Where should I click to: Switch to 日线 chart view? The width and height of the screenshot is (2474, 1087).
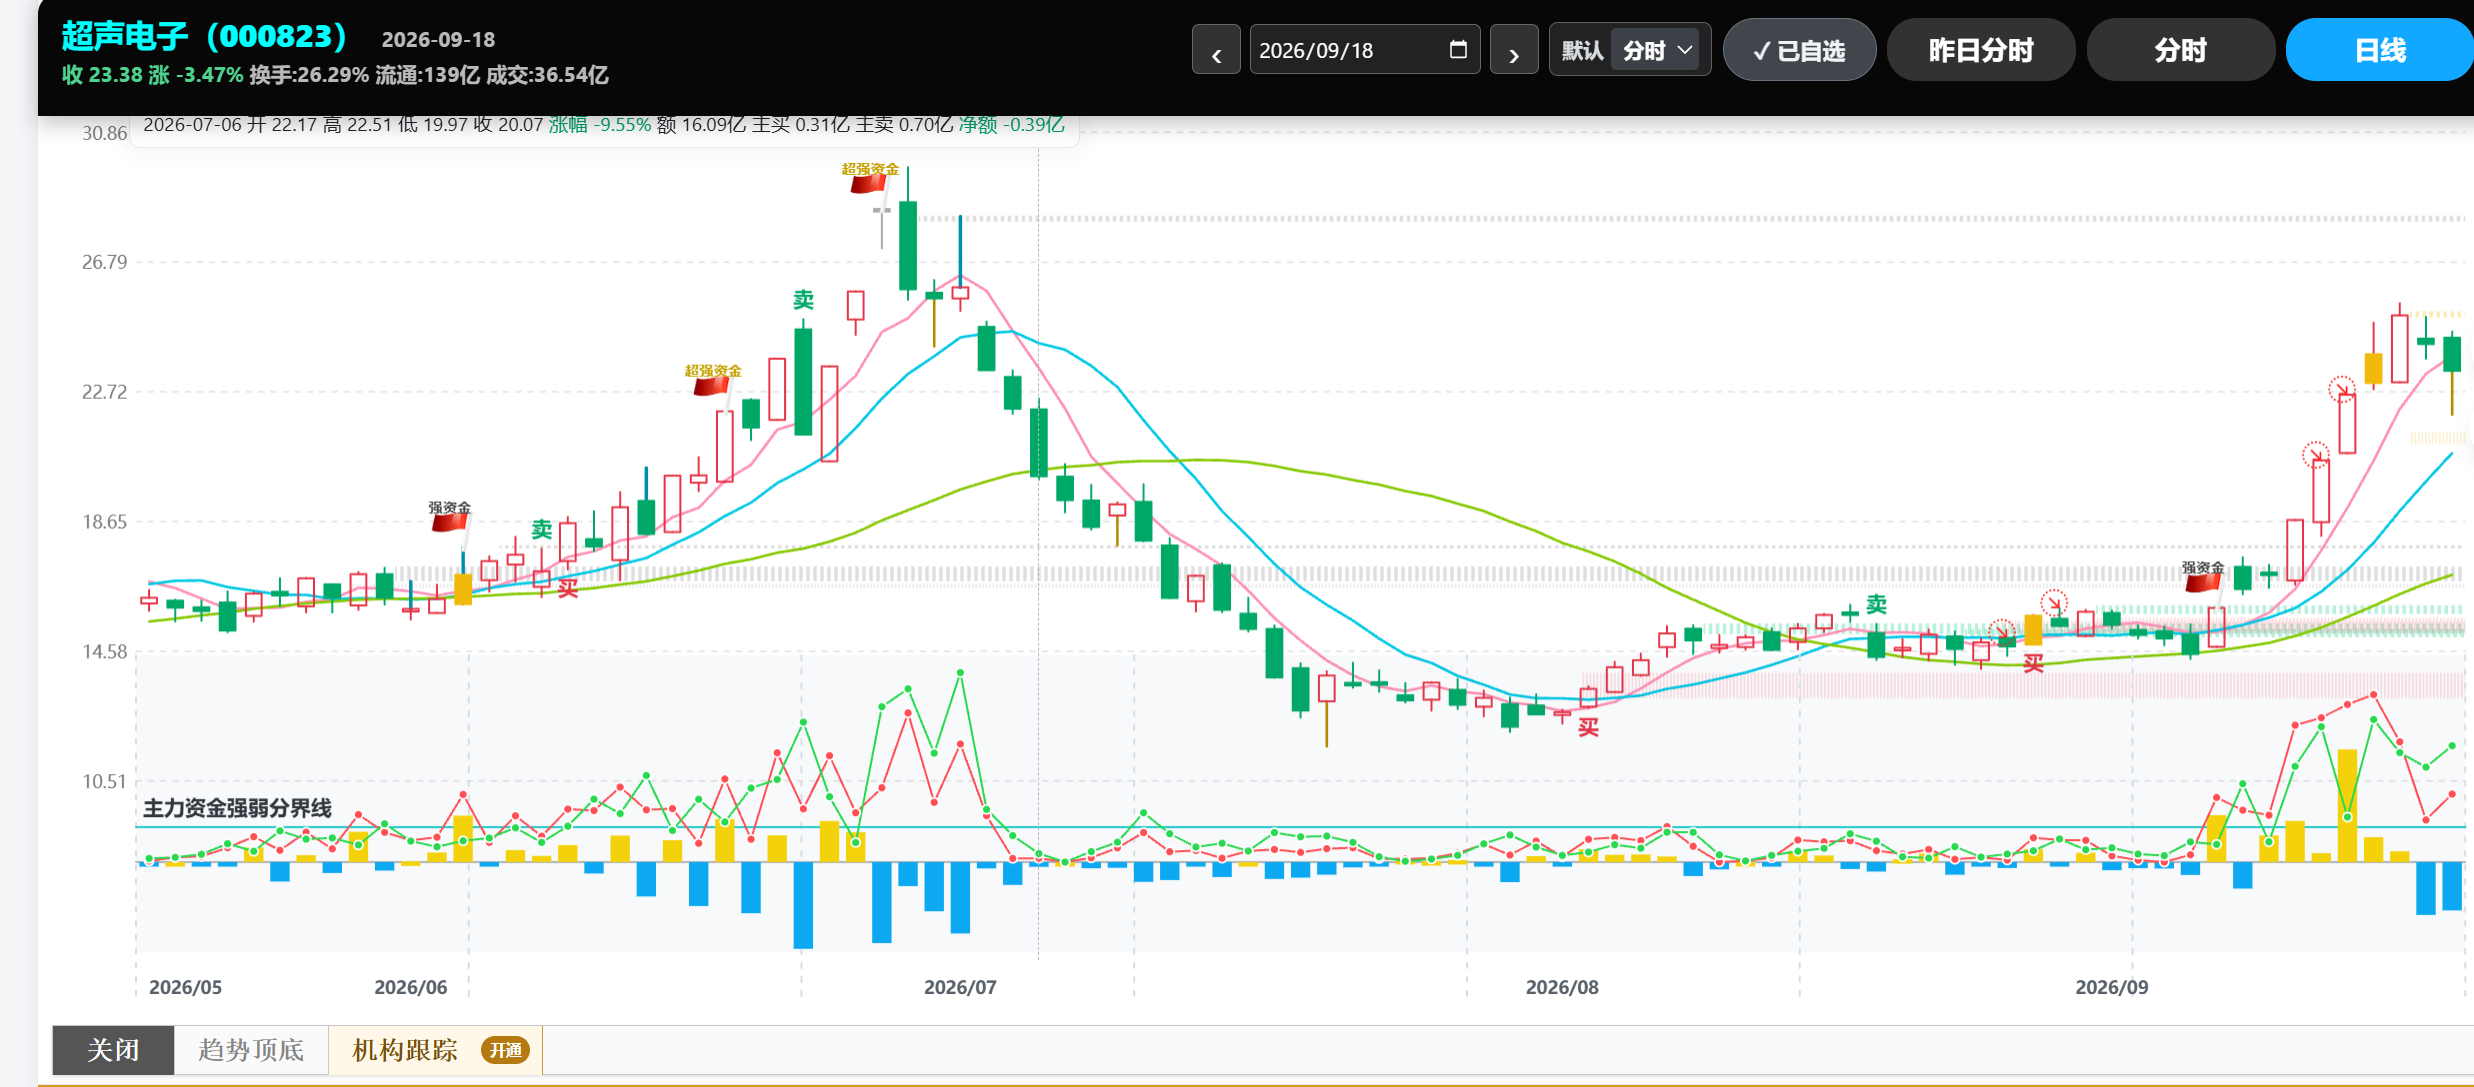pyautogui.click(x=2380, y=50)
